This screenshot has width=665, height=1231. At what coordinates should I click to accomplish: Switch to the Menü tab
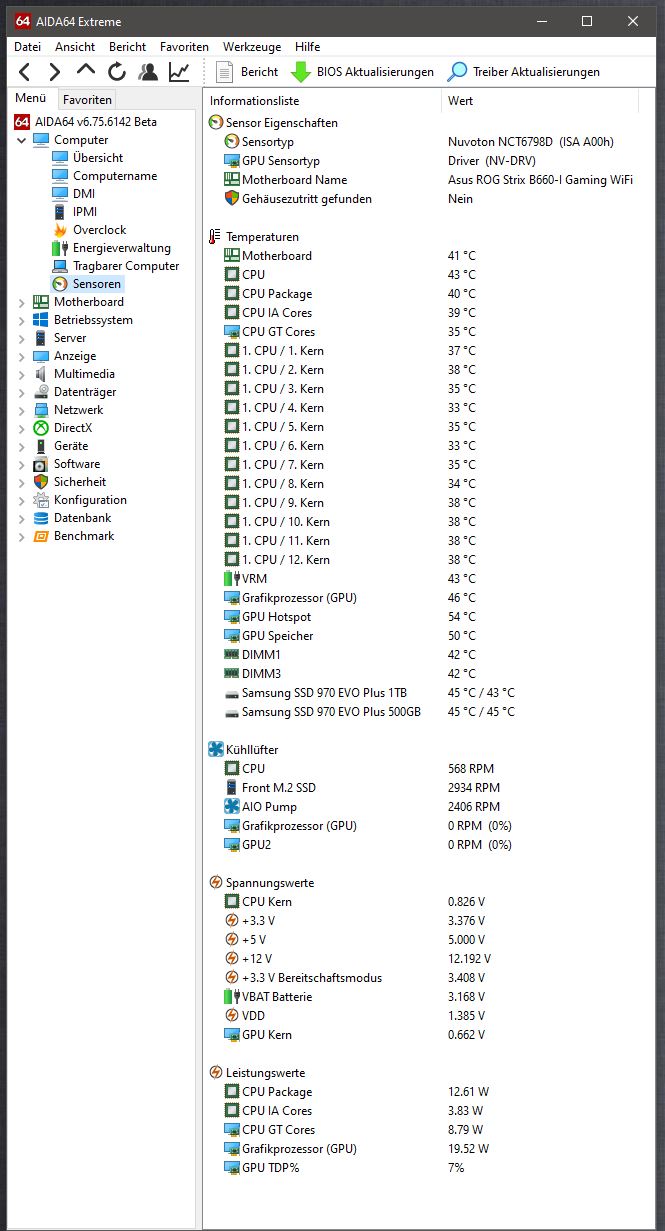[x=31, y=98]
